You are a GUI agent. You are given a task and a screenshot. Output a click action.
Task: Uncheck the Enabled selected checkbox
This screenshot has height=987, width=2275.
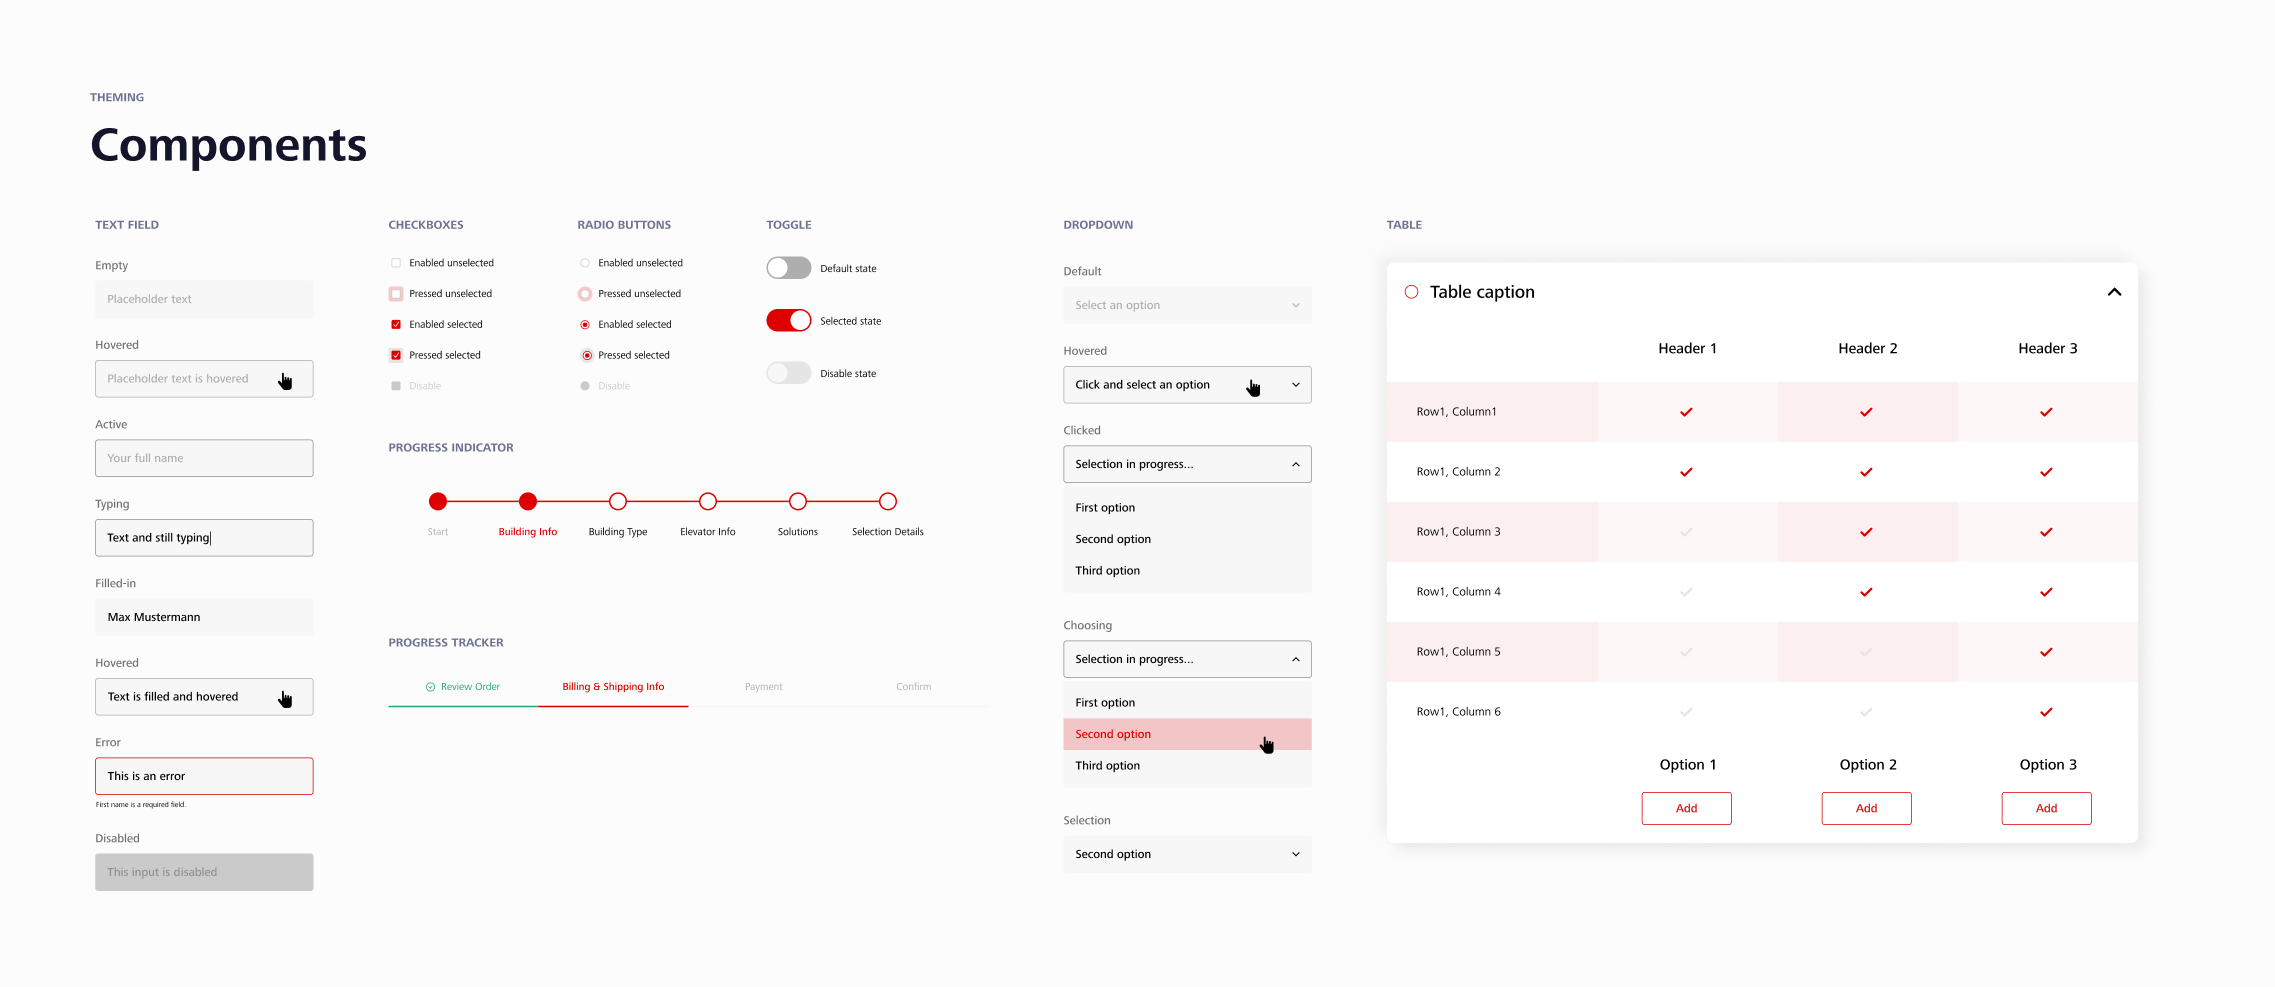click(396, 324)
